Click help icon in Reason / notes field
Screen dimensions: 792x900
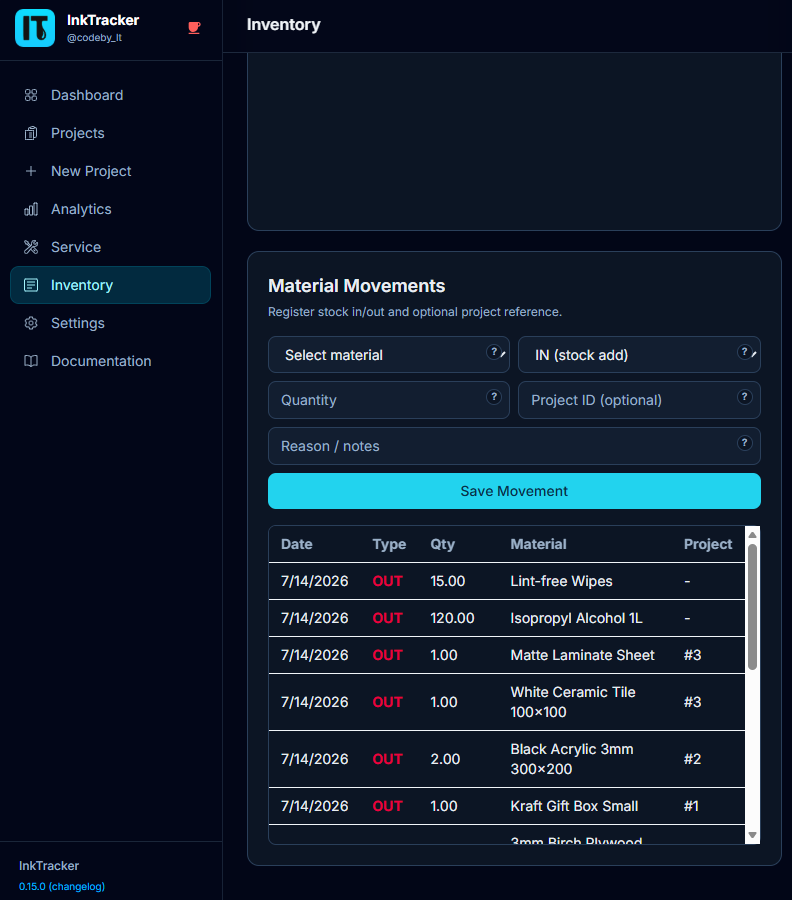(x=744, y=443)
